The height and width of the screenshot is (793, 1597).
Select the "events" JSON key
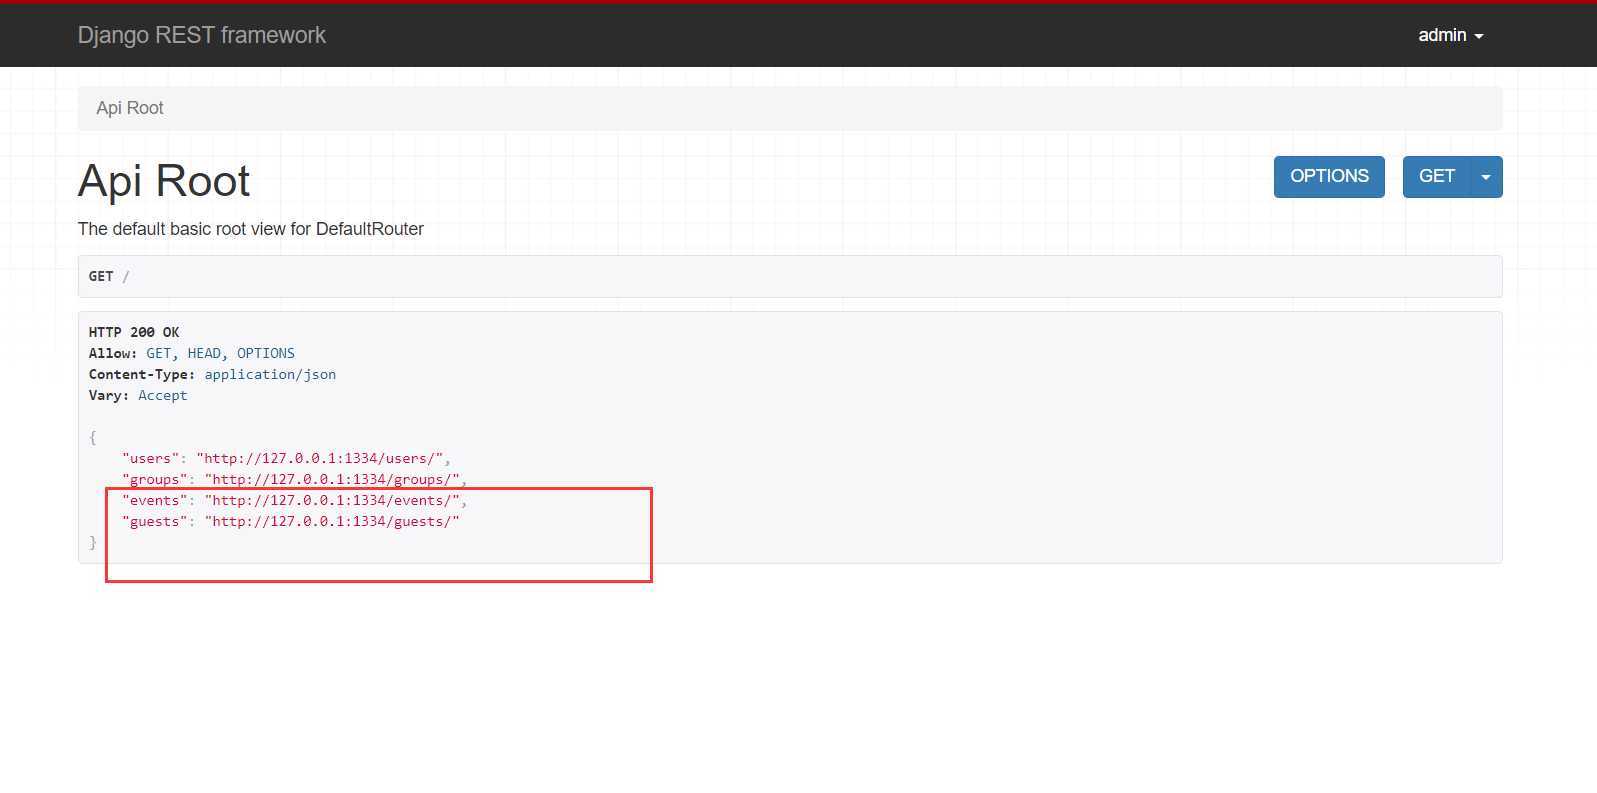coord(154,500)
